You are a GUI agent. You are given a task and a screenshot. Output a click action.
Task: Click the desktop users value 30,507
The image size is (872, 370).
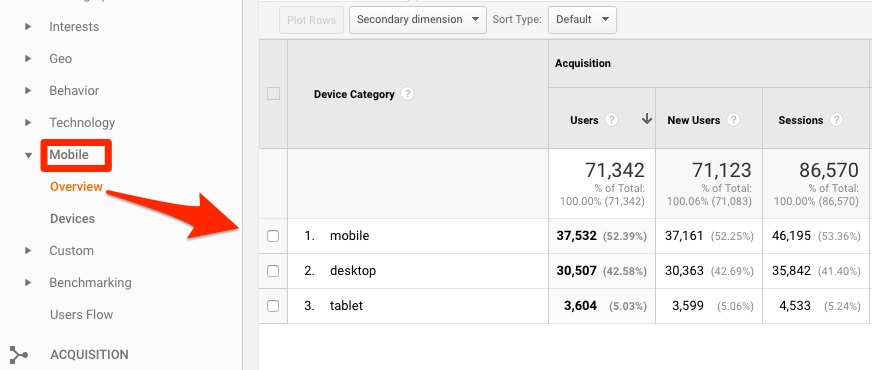(x=576, y=271)
